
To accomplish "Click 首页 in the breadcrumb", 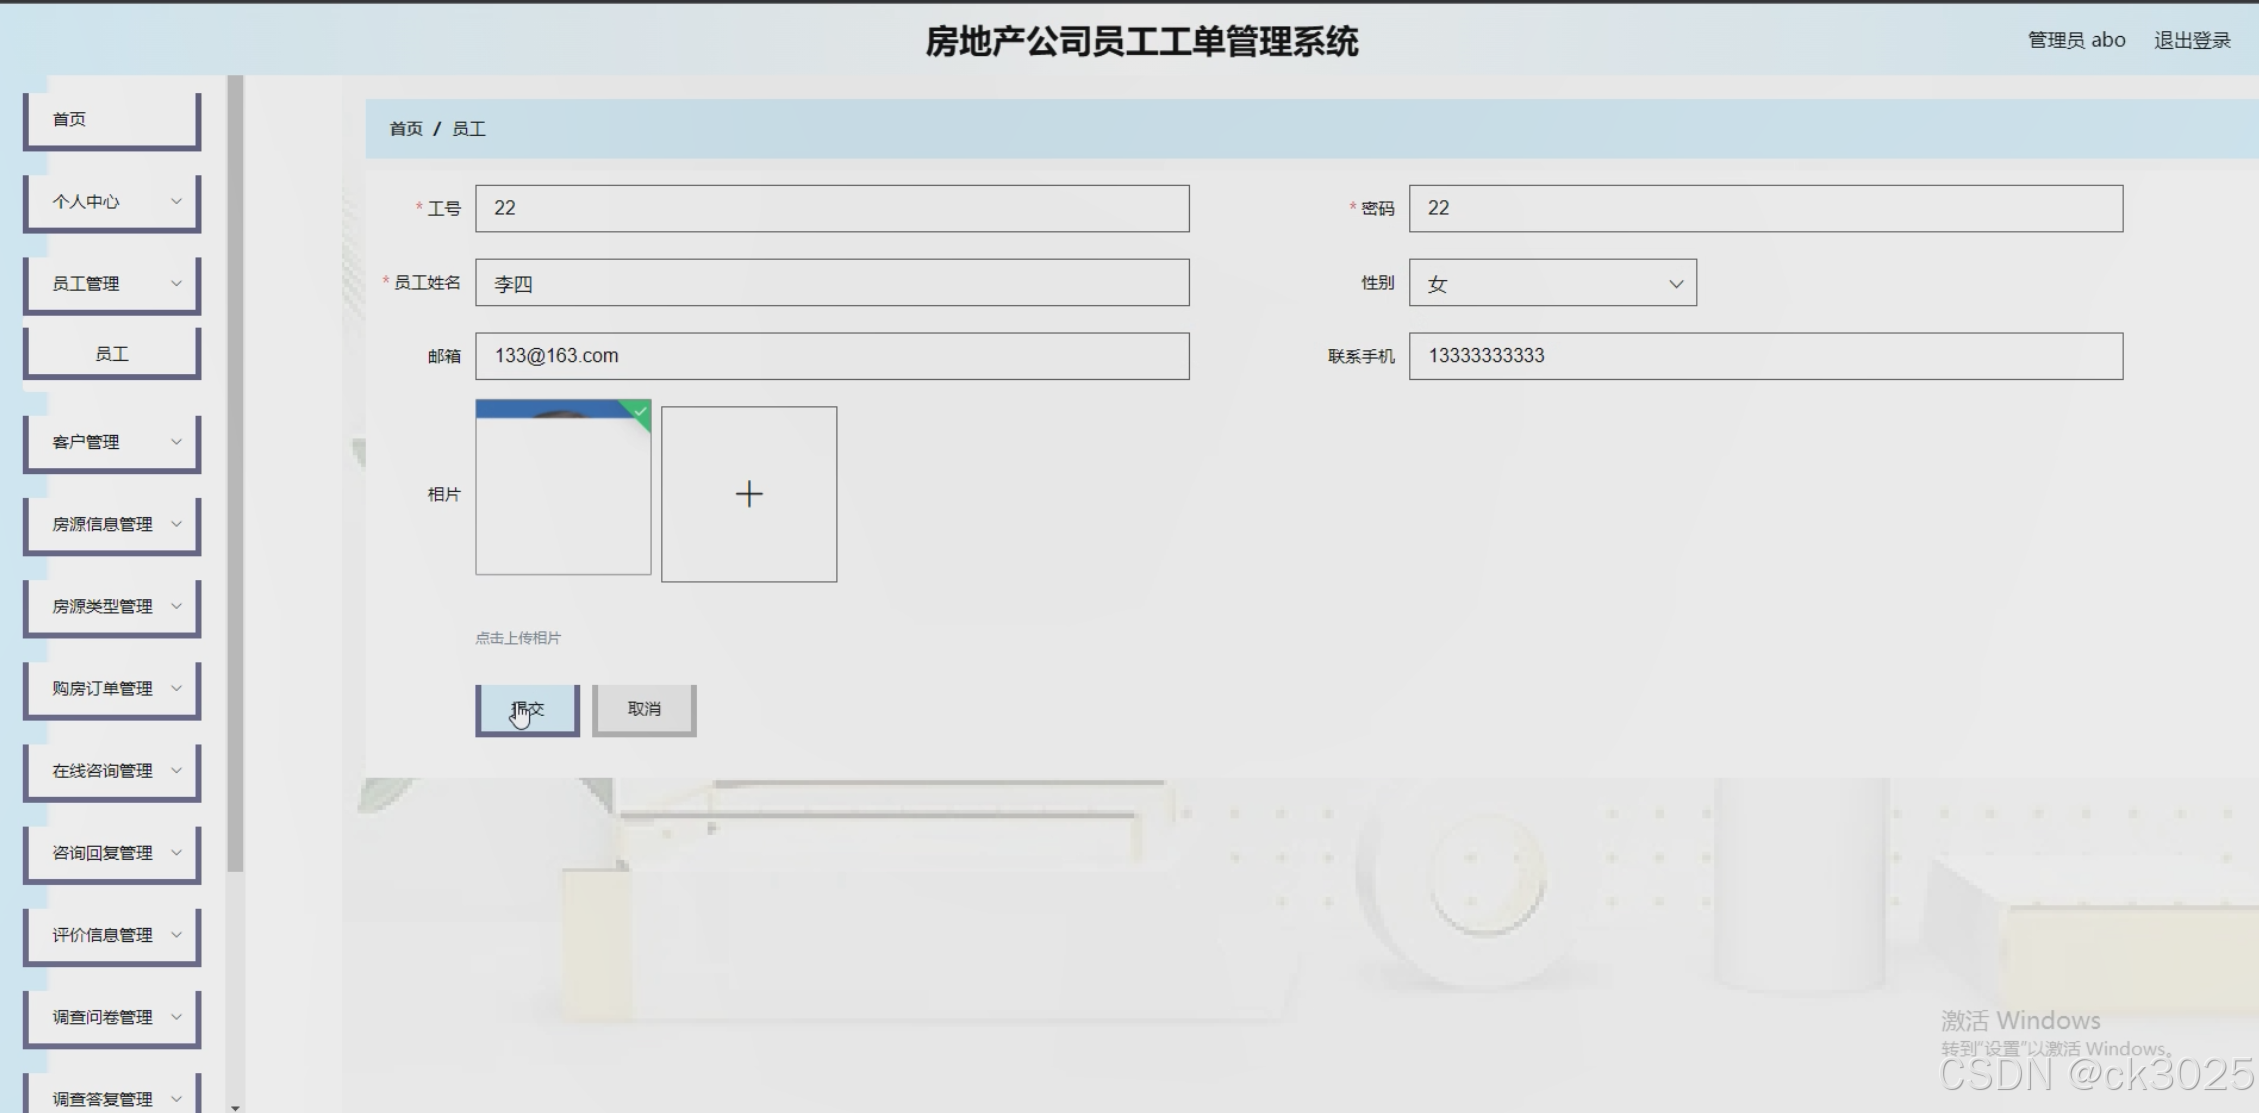I will tap(406, 129).
